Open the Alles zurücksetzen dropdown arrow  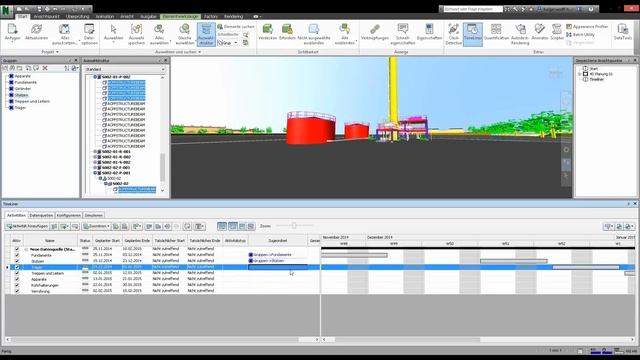[80, 41]
